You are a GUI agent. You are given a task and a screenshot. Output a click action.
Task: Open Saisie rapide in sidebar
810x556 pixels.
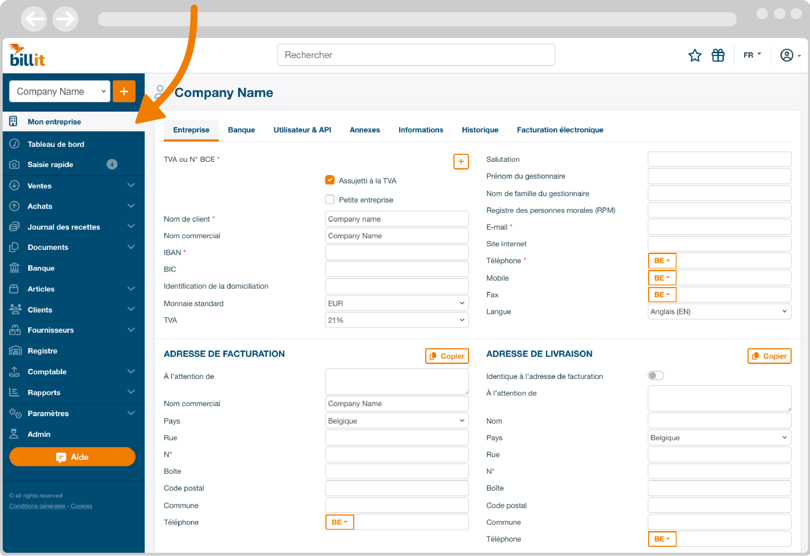click(x=50, y=165)
